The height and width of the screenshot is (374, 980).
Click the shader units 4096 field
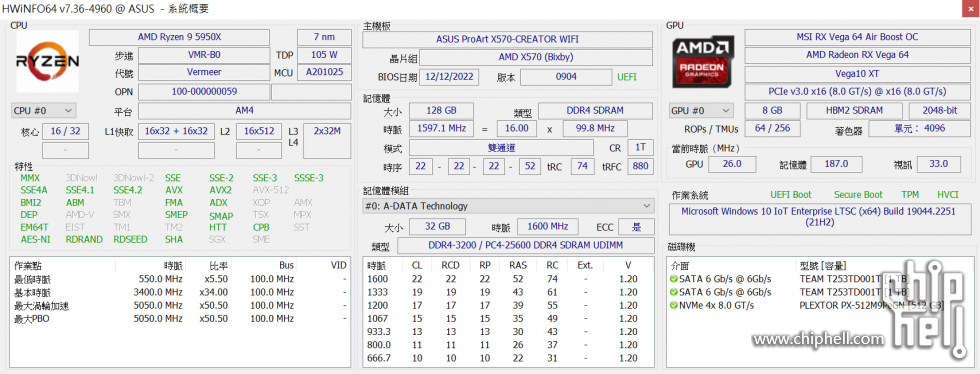click(919, 129)
